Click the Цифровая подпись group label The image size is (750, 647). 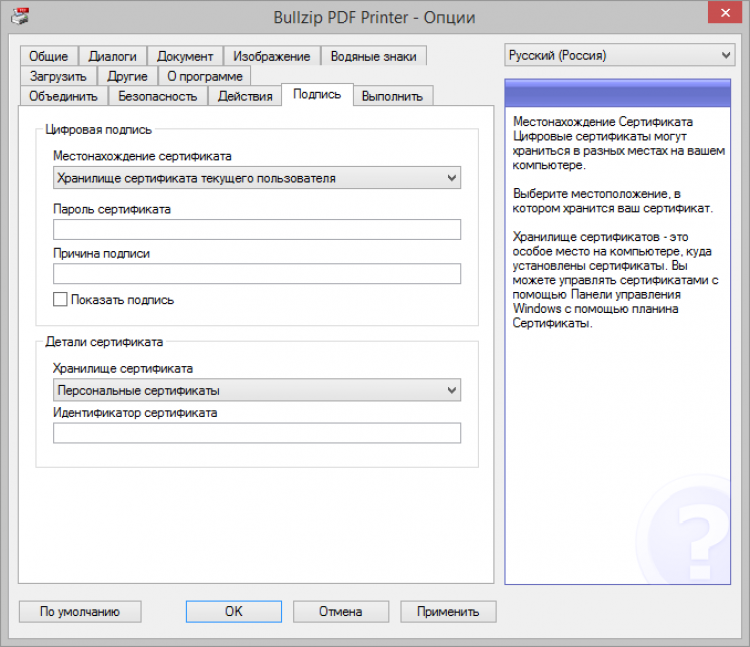pyautogui.click(x=99, y=130)
